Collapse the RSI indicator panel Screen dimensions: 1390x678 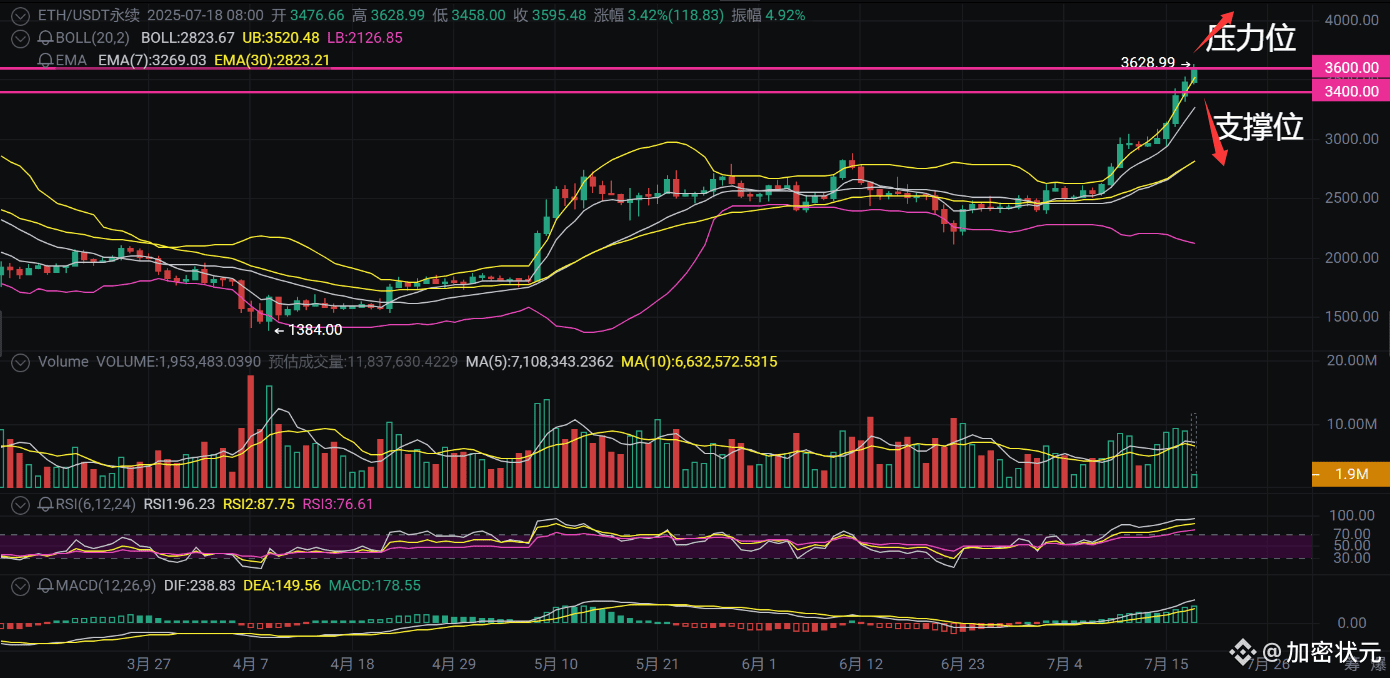tap(19, 505)
